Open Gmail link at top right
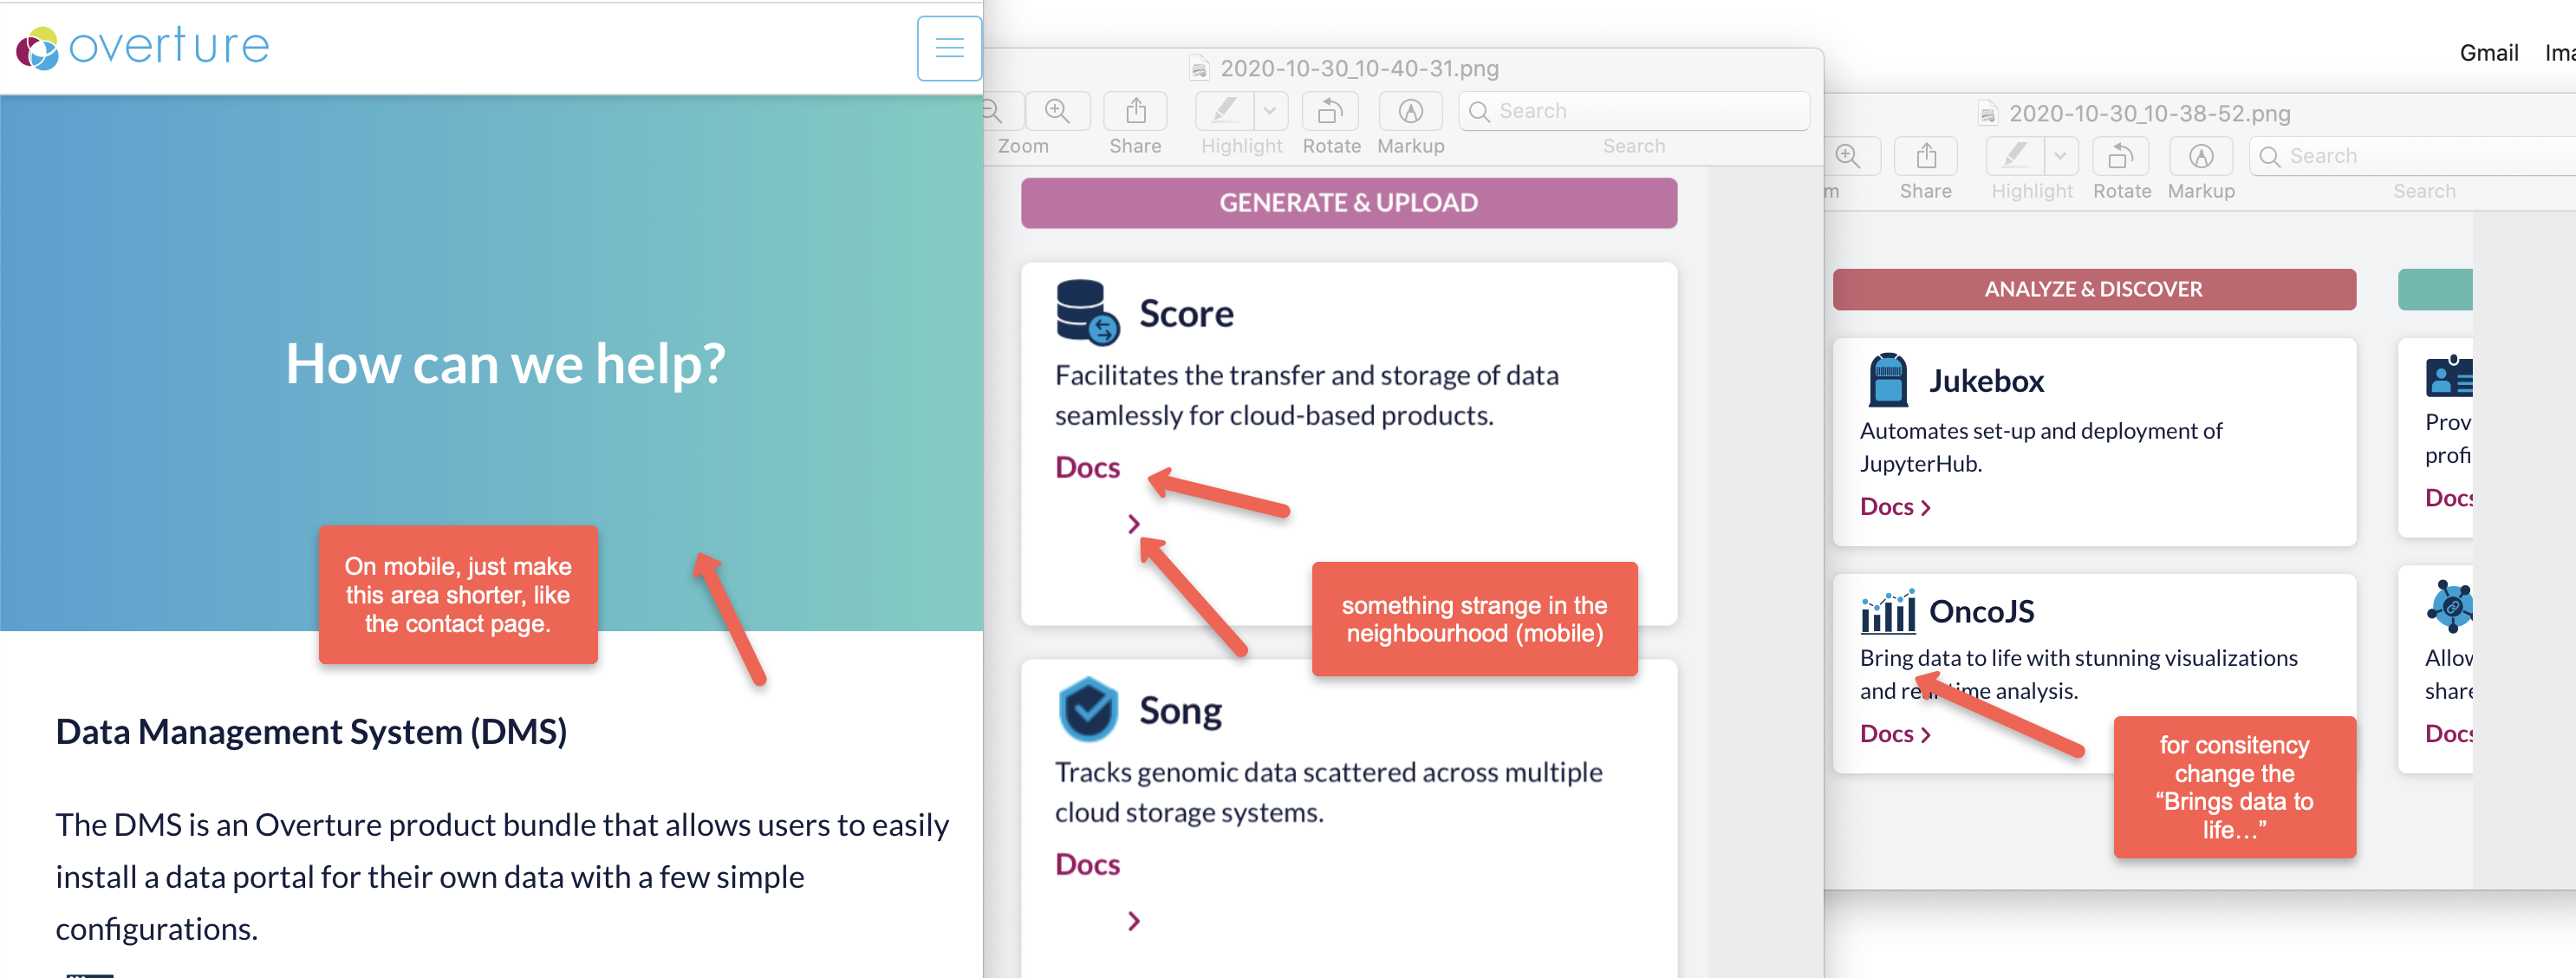This screenshot has width=2576, height=978. (2488, 53)
